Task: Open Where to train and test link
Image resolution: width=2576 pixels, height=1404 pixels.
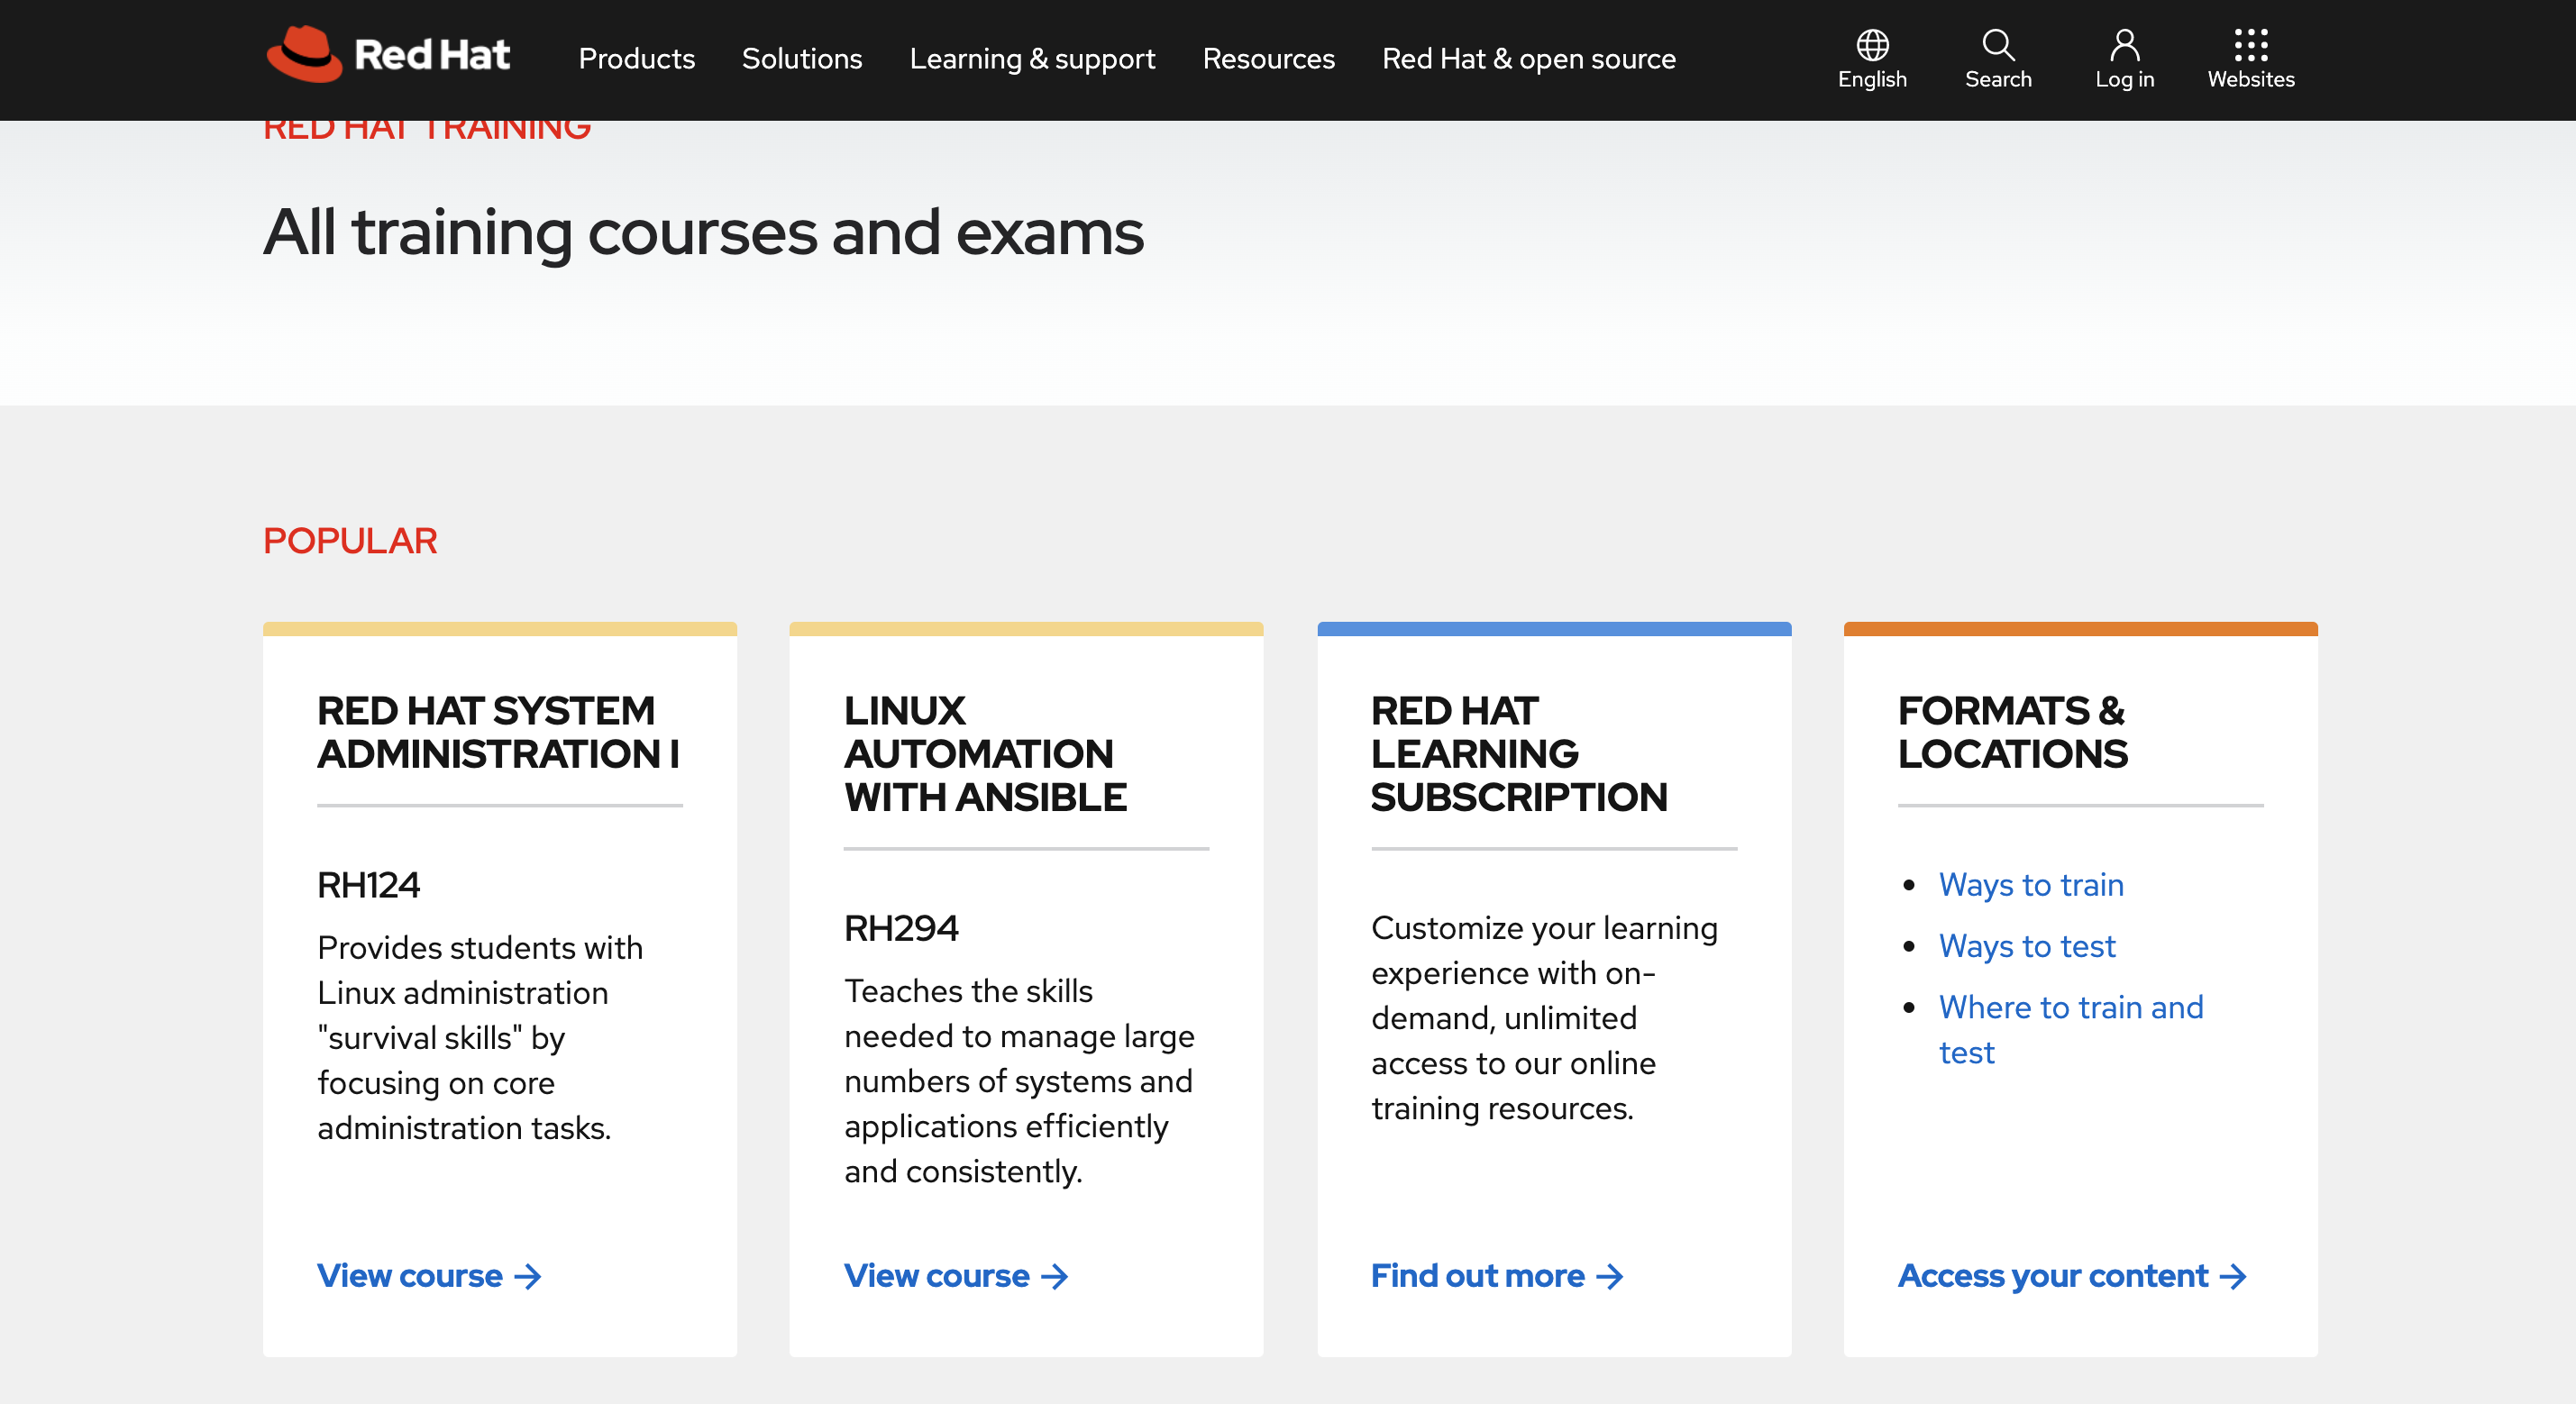Action: pos(2071,1029)
